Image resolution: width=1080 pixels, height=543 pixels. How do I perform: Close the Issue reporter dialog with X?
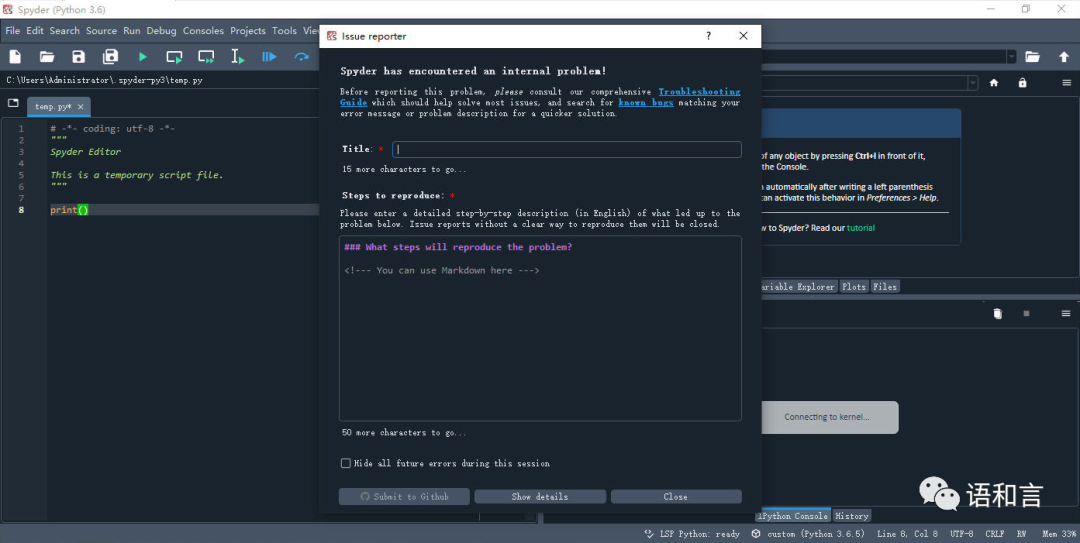point(743,36)
